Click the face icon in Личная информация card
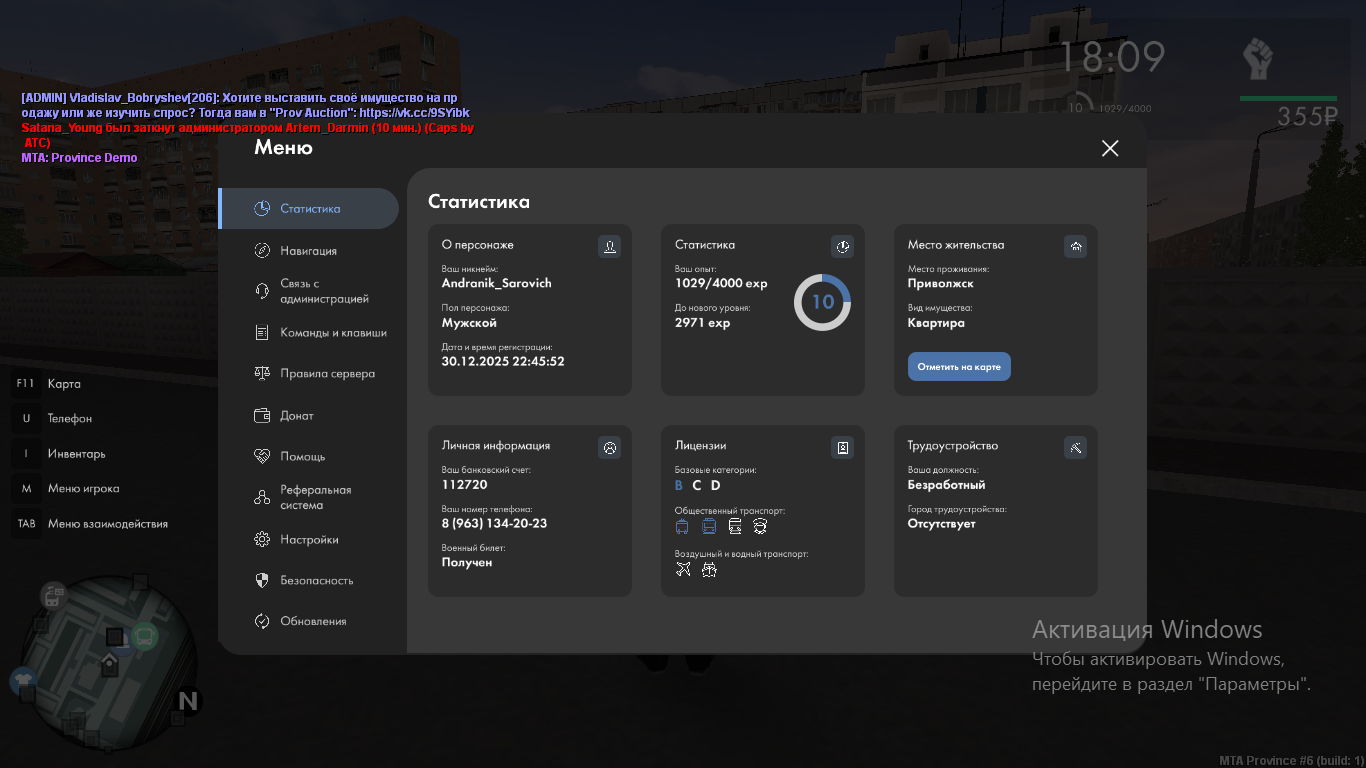The height and width of the screenshot is (768, 1366). tap(609, 447)
